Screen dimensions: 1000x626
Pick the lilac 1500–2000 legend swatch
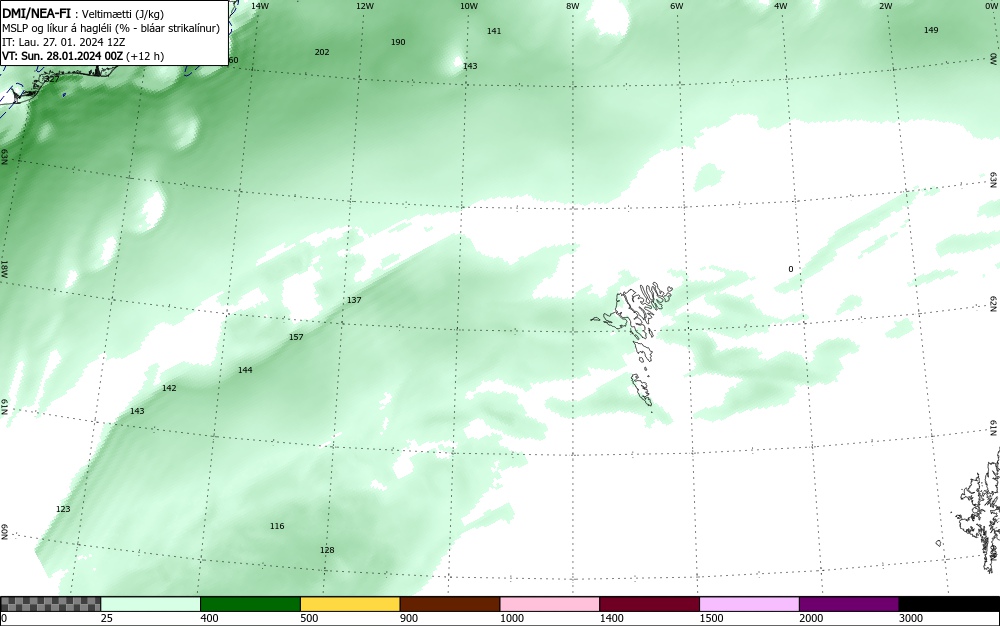(x=749, y=604)
